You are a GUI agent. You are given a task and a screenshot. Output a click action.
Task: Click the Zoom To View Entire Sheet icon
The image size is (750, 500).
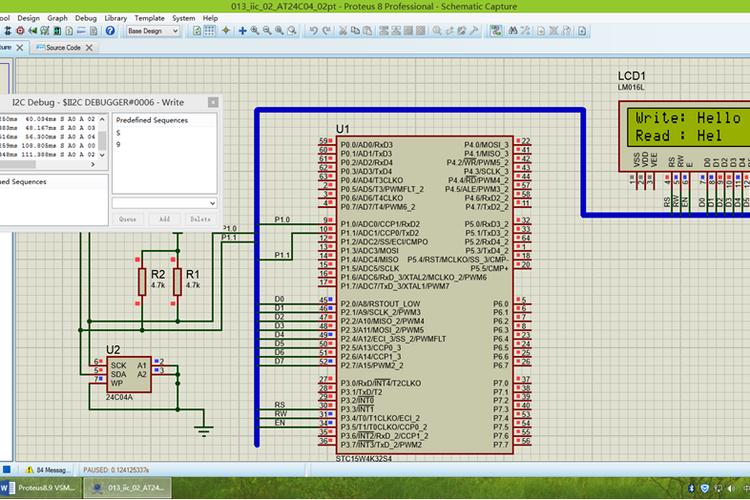click(x=279, y=31)
